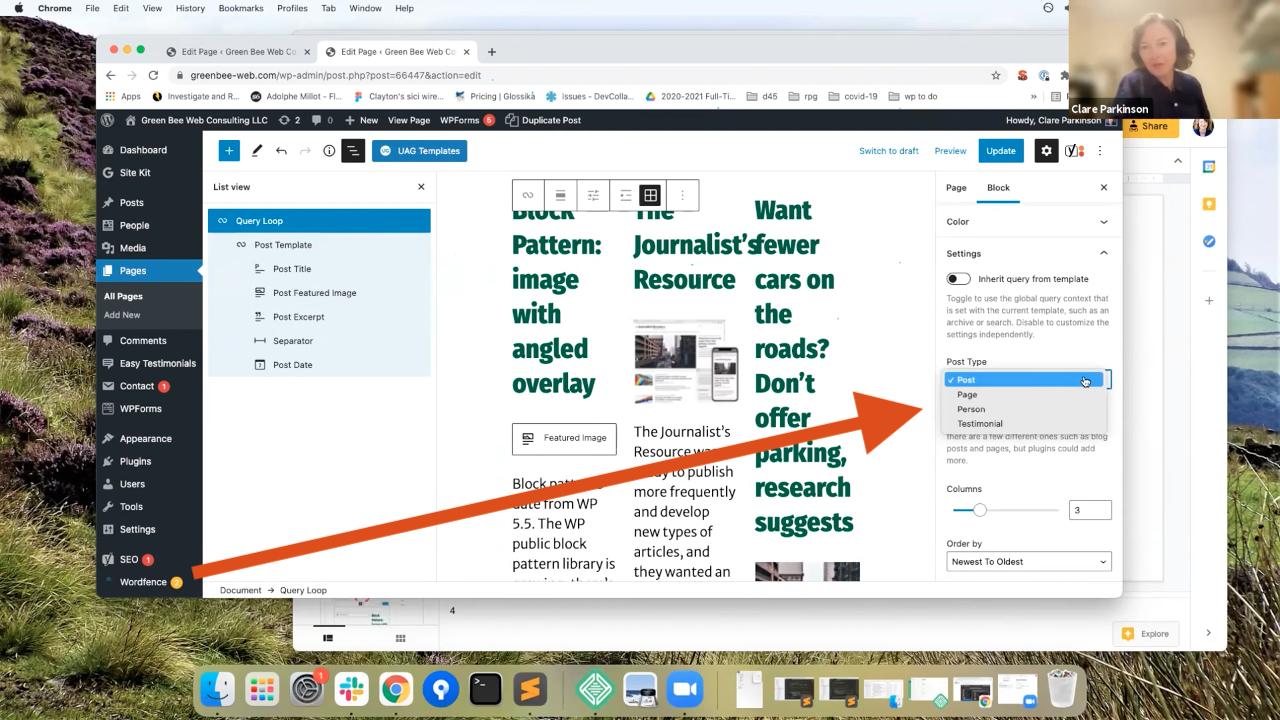Open post details via the info icon

point(328,150)
